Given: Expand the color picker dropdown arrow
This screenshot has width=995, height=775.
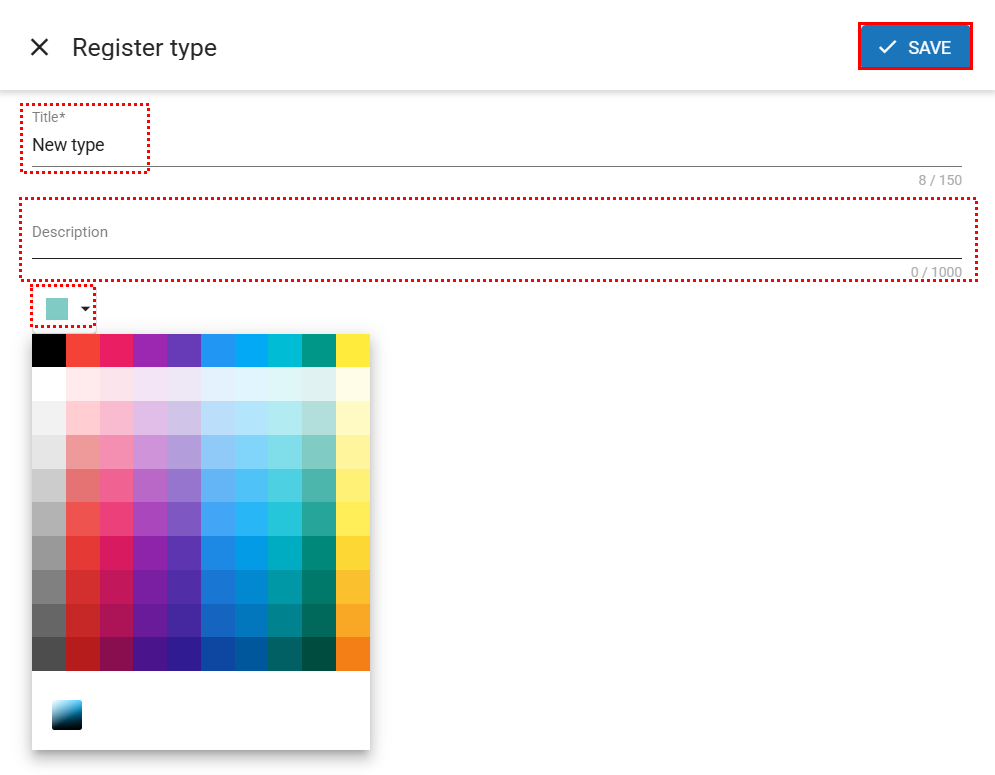Looking at the screenshot, I should [x=86, y=309].
